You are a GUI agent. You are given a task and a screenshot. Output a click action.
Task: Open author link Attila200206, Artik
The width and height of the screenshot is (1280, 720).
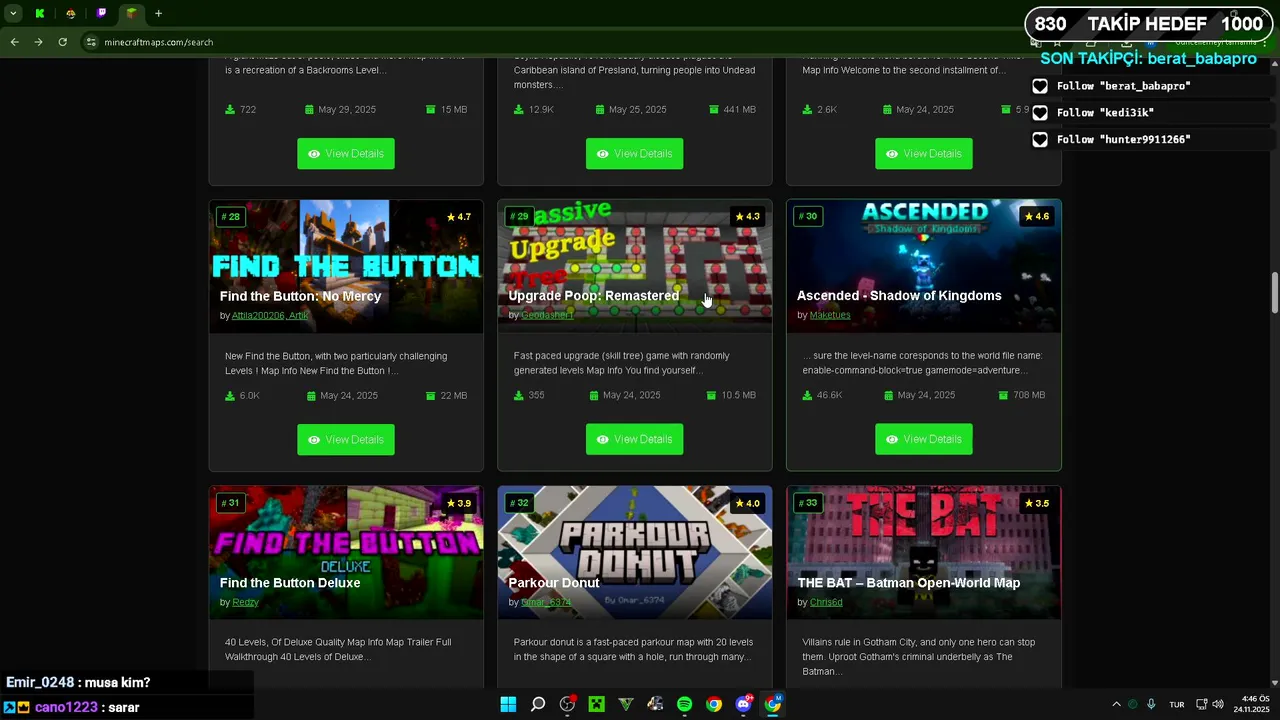coord(270,316)
